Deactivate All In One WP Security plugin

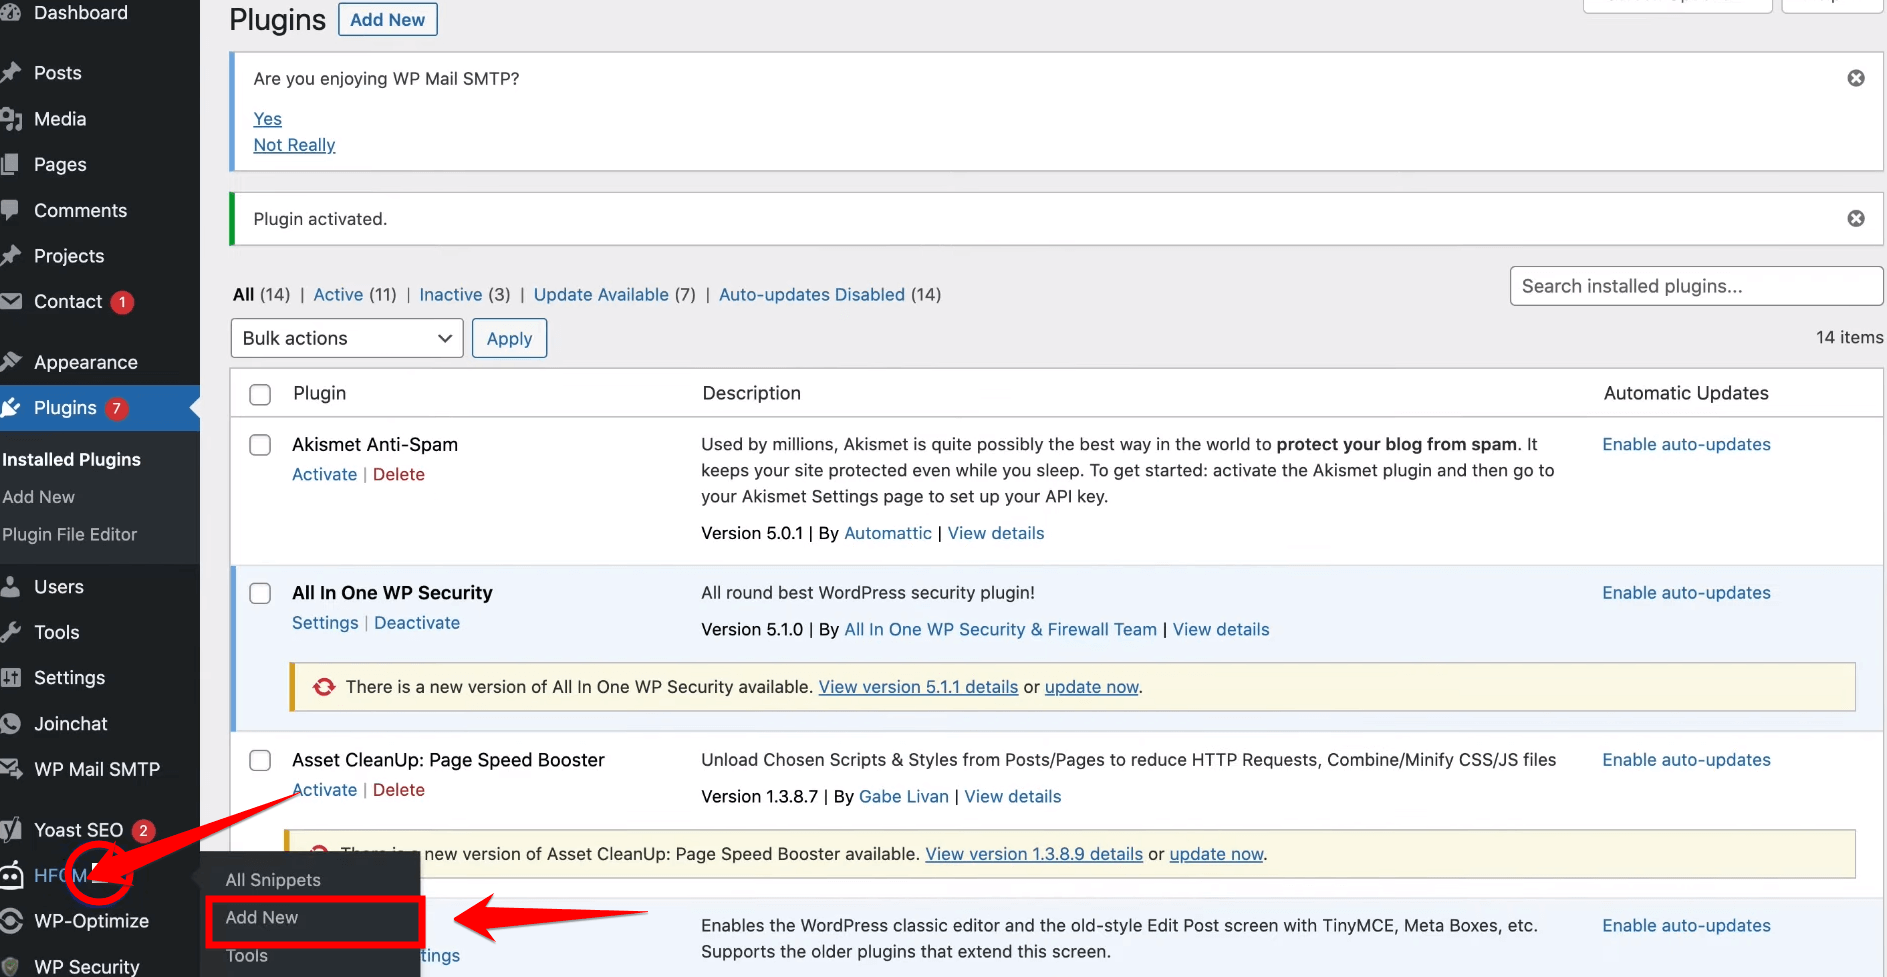[417, 623]
